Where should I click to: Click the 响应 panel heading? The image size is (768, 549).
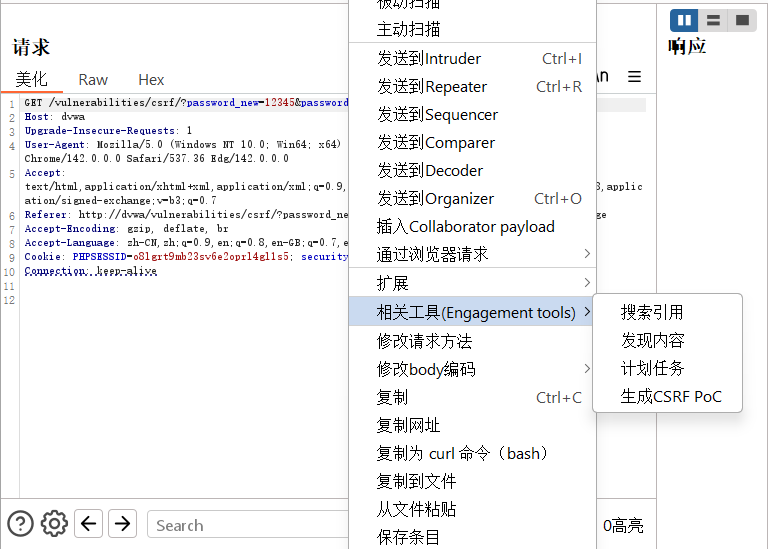pyautogui.click(x=687, y=47)
